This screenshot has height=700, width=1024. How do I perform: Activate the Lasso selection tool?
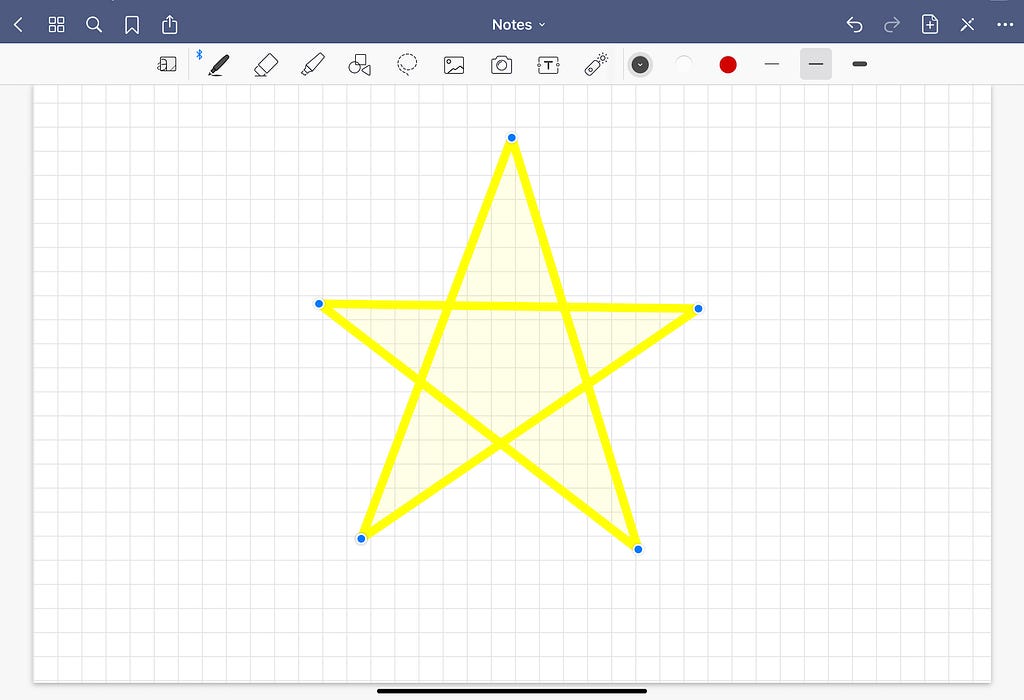click(407, 63)
